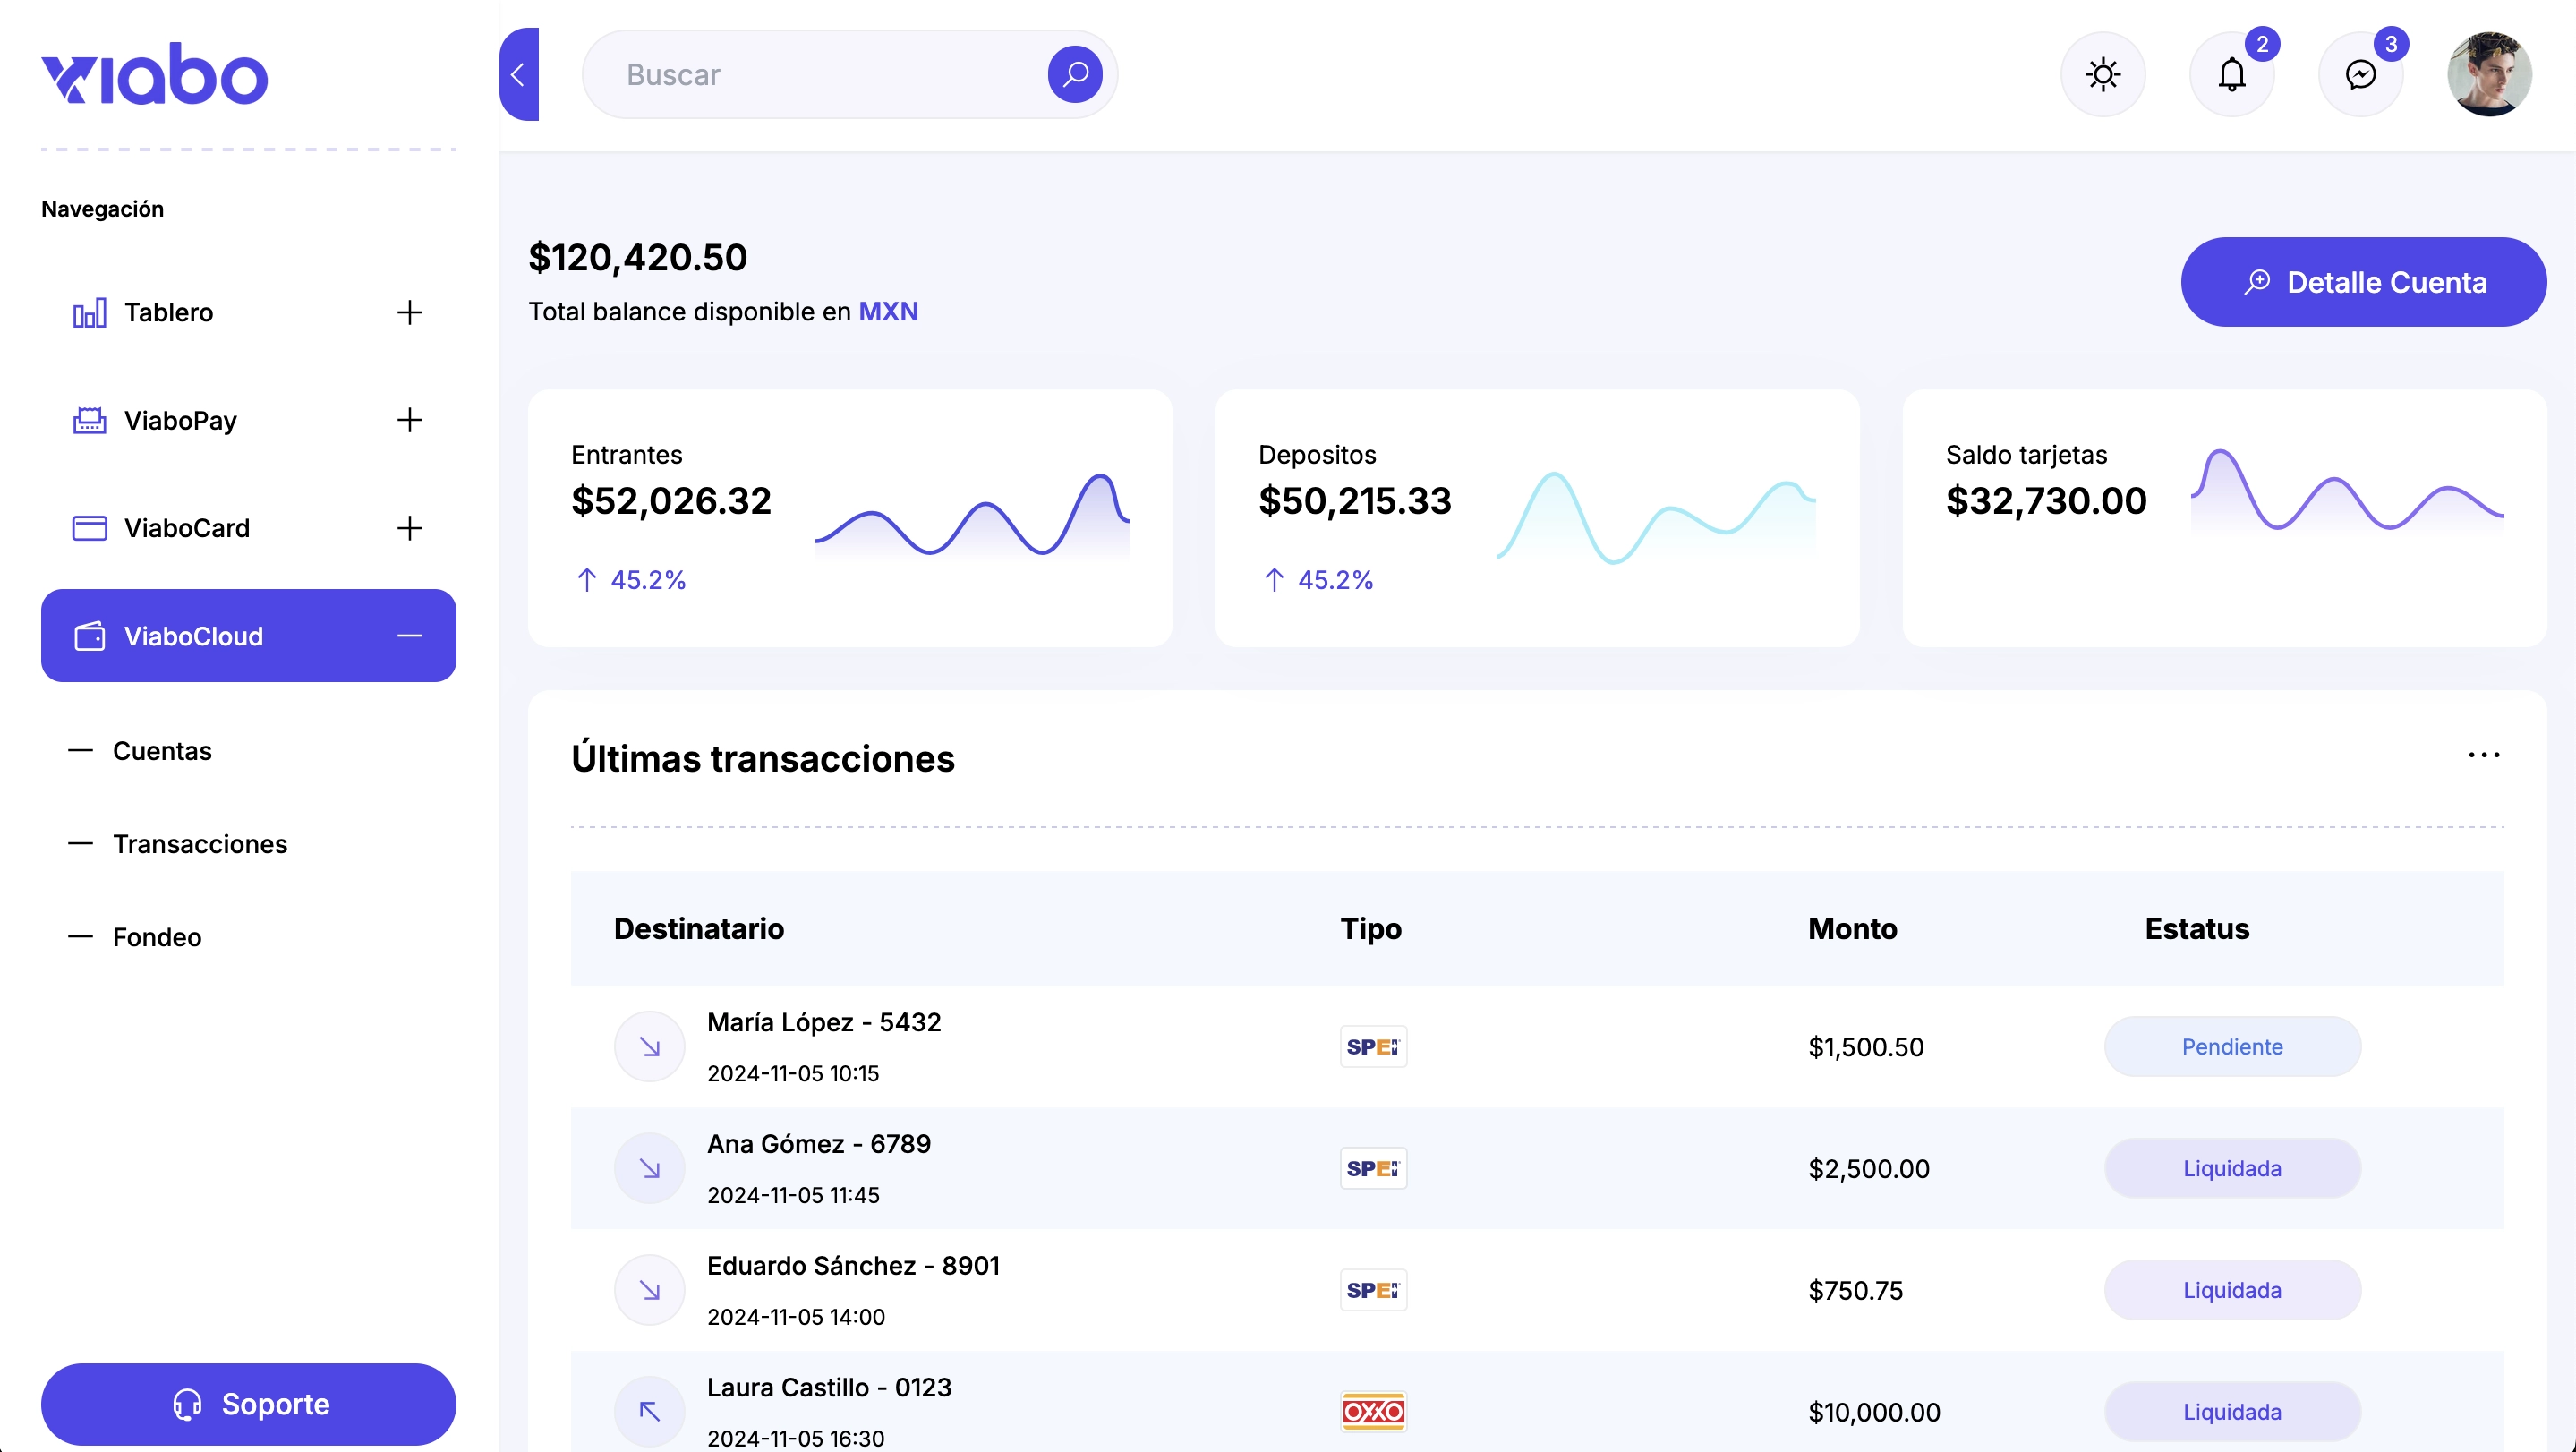Click the OXXO payment type logo
The height and width of the screenshot is (1452, 2576).
(1373, 1411)
